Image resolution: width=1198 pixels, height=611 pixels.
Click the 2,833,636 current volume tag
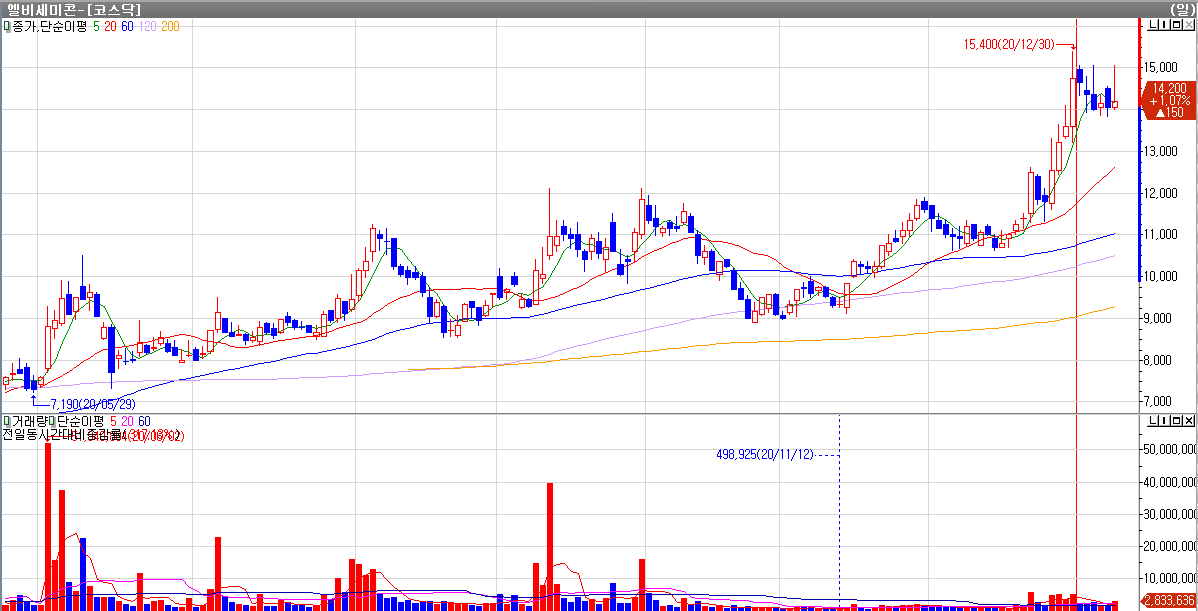click(1169, 600)
